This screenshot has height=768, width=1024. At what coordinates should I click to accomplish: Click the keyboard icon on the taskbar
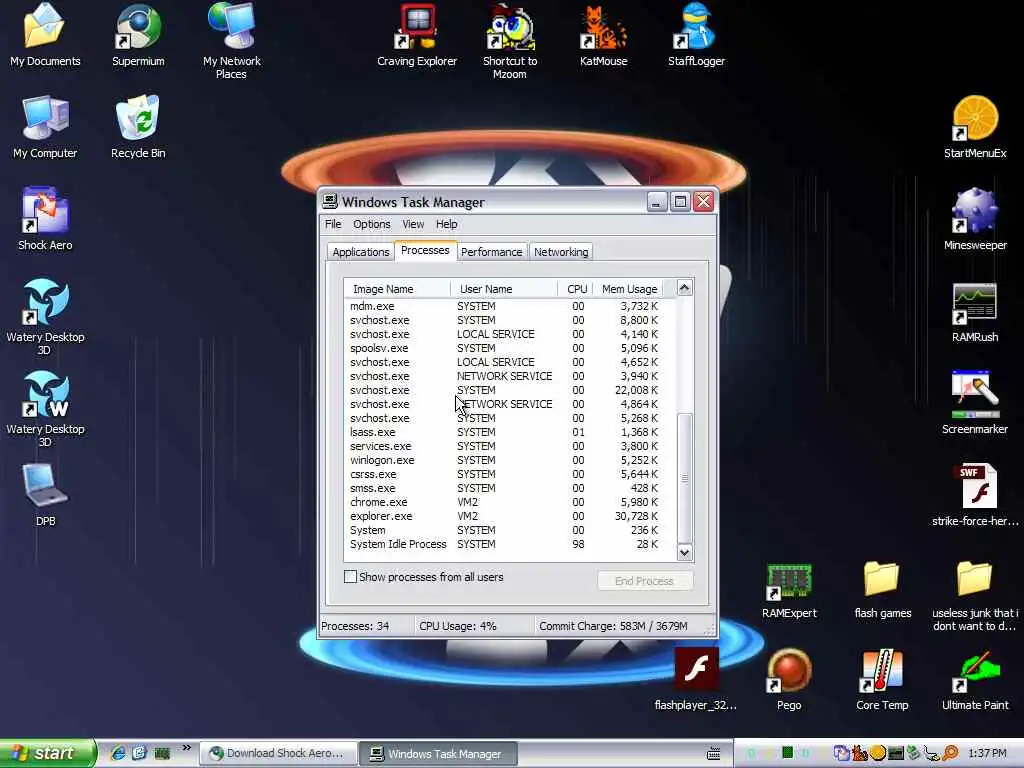point(714,754)
